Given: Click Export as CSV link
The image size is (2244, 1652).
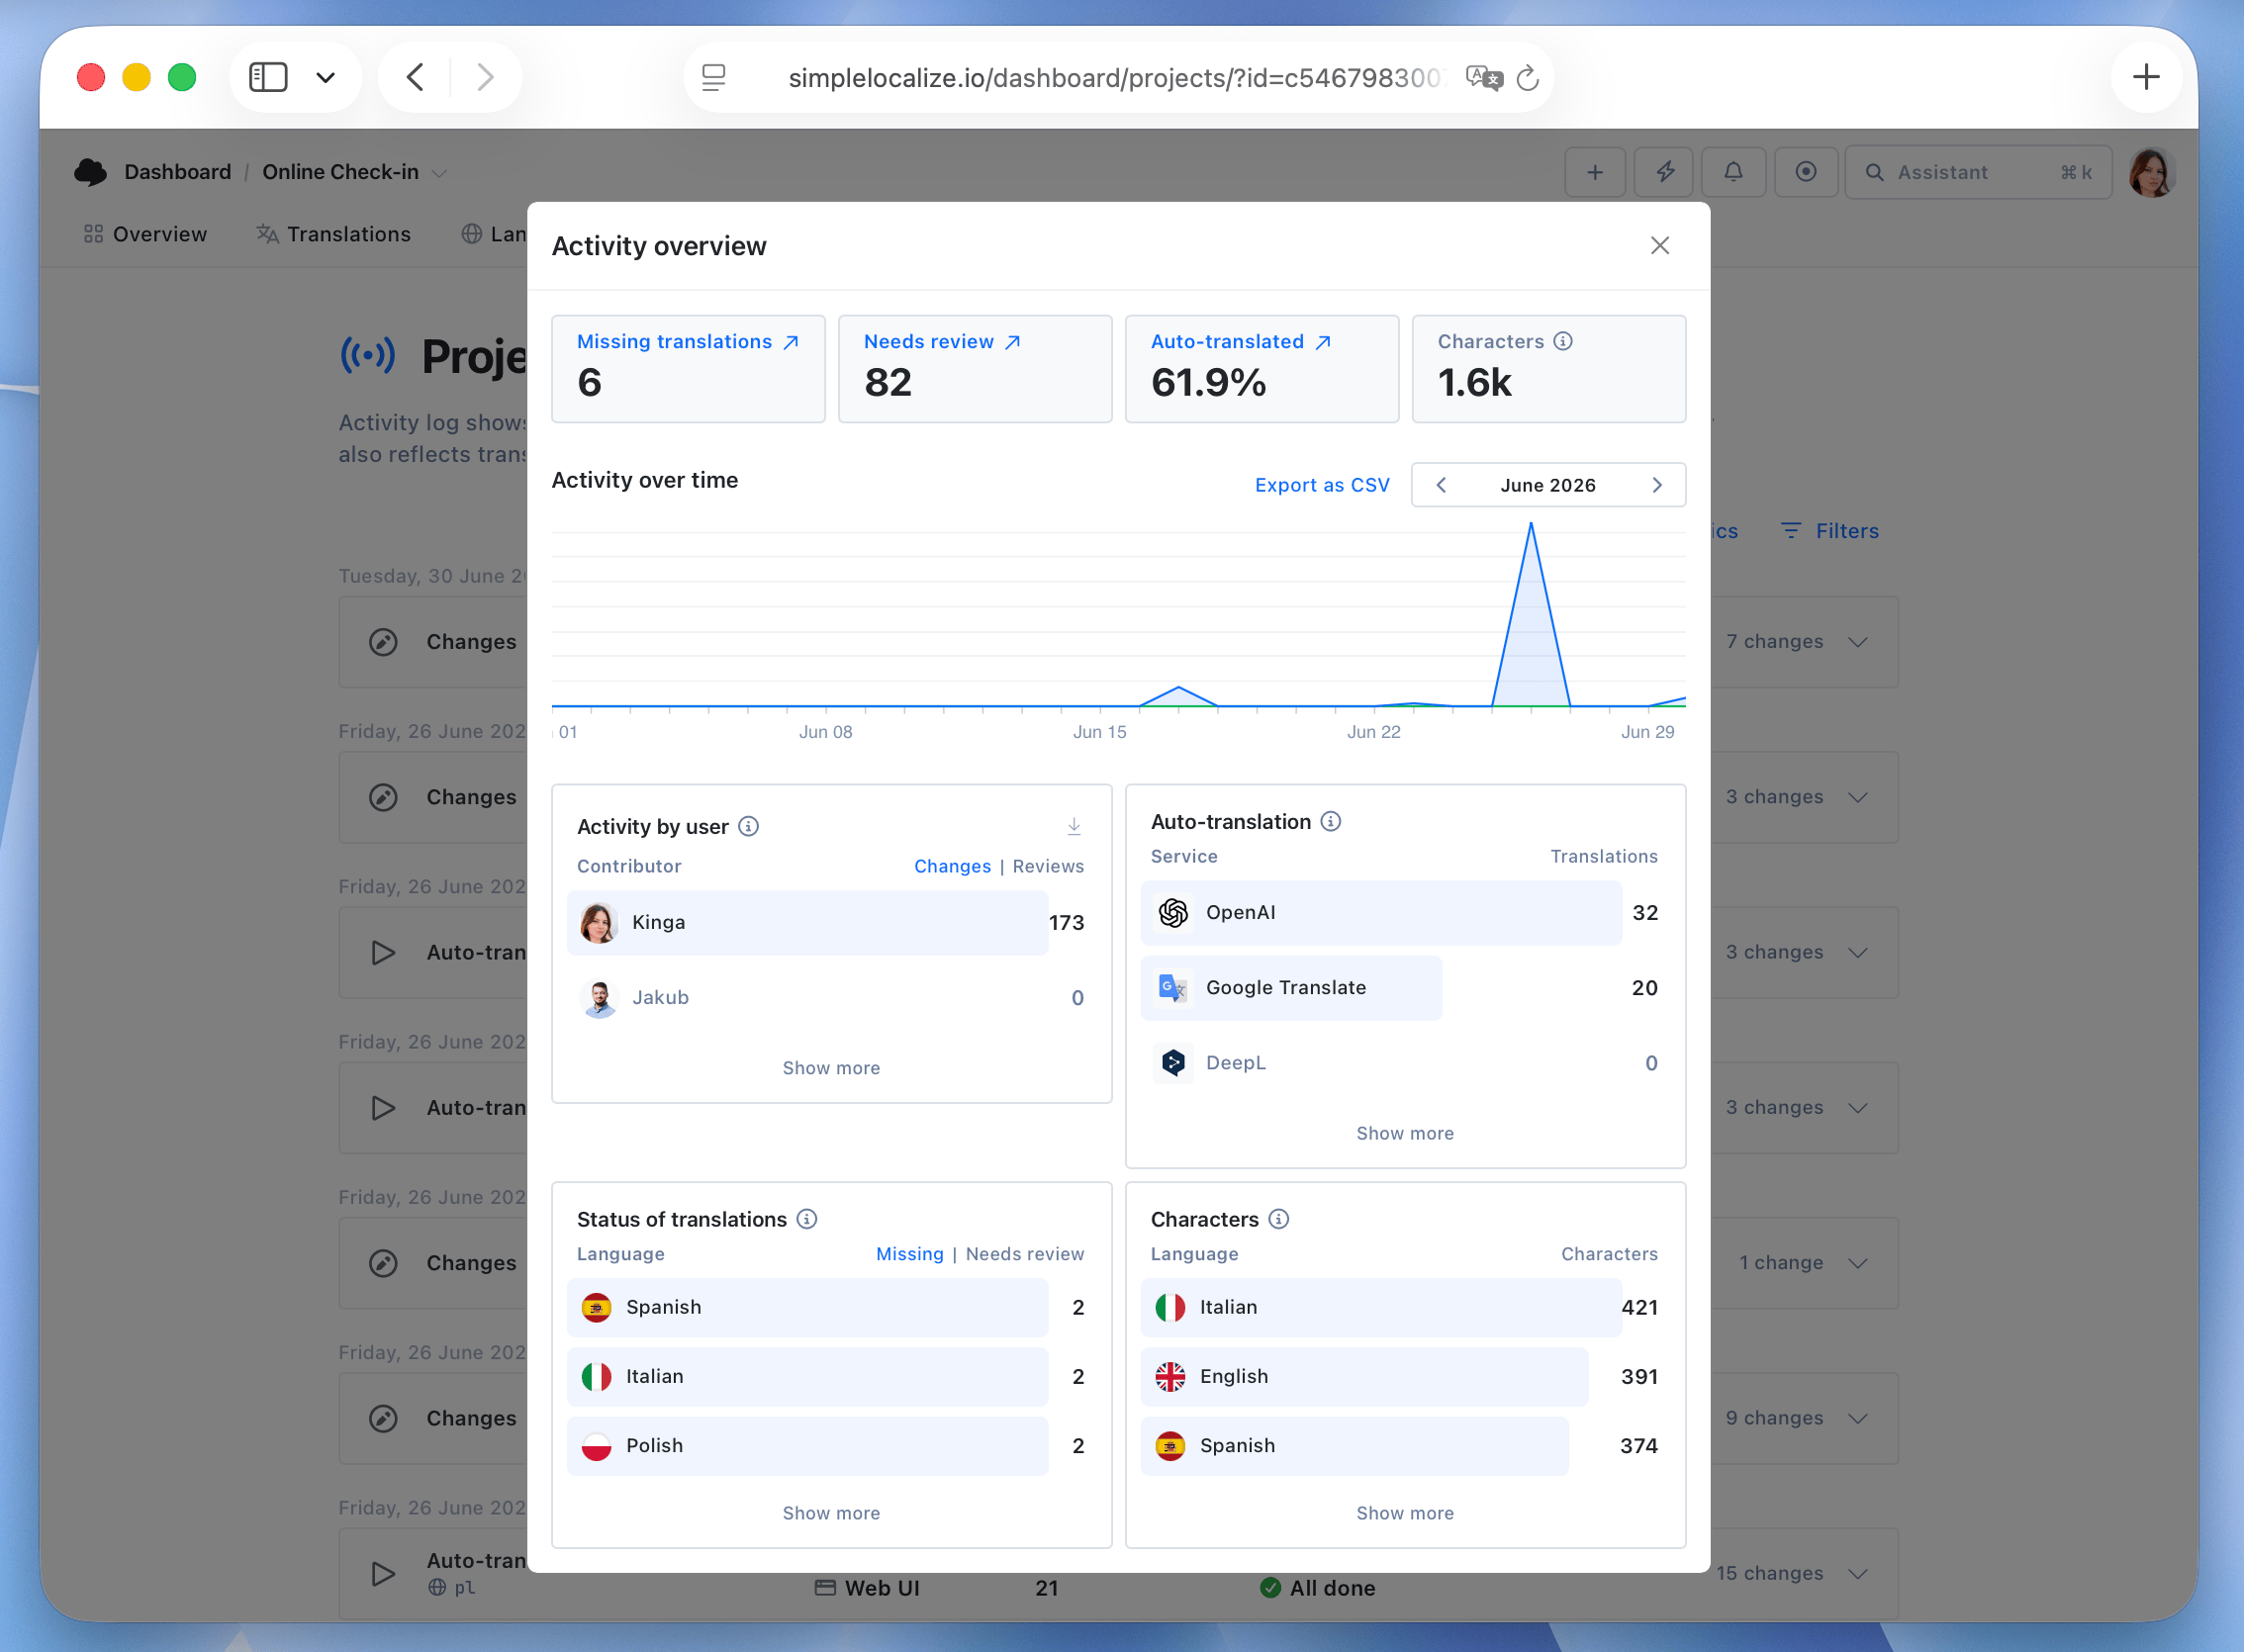Looking at the screenshot, I should point(1321,485).
